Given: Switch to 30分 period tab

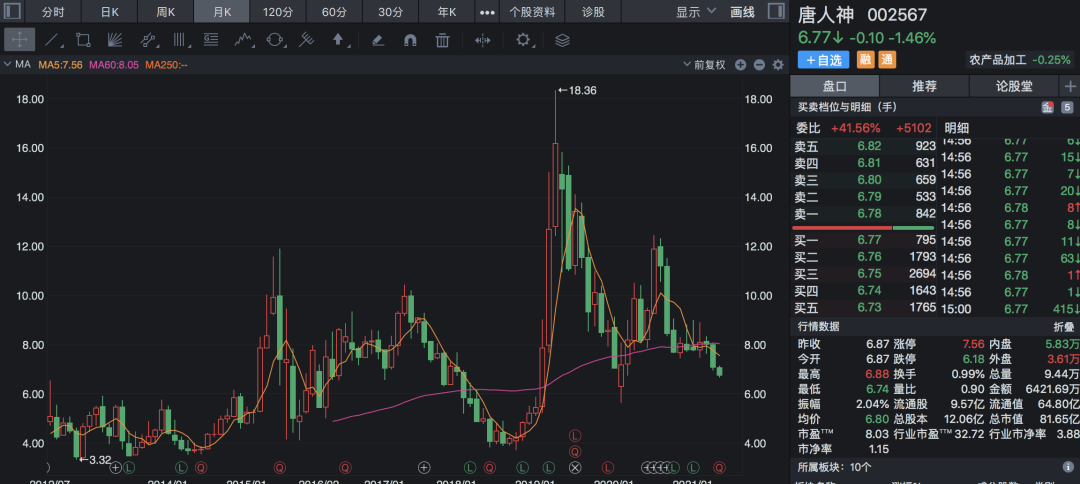Looking at the screenshot, I should 391,12.
